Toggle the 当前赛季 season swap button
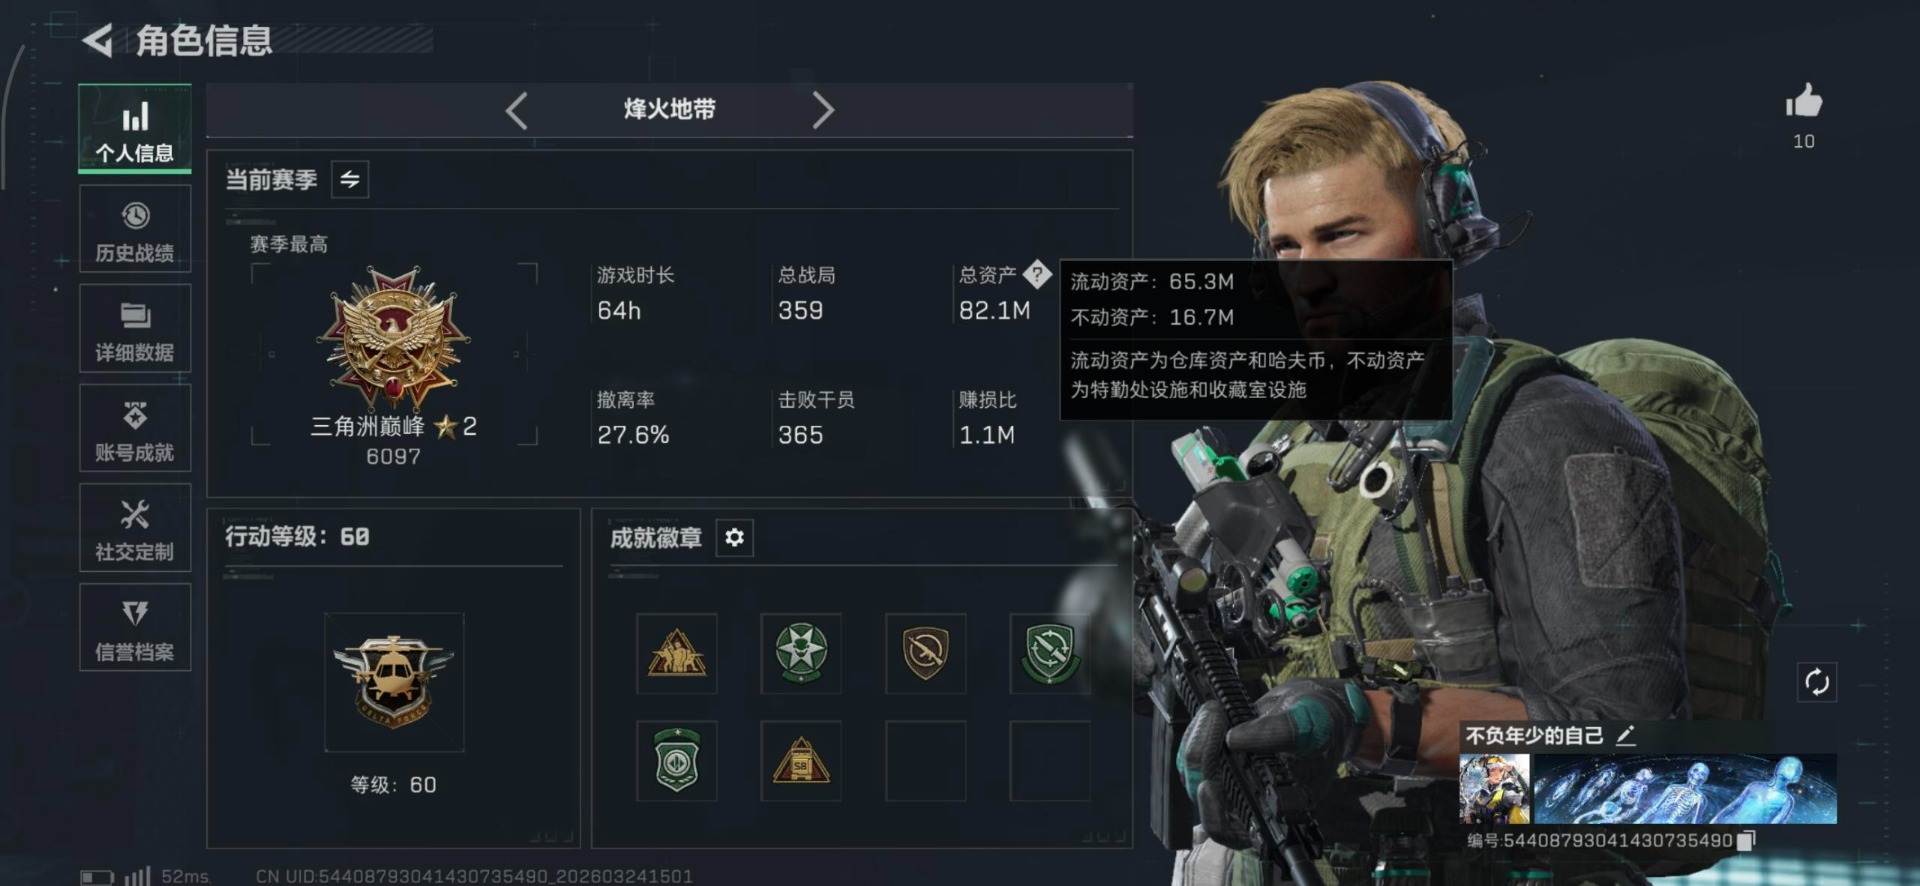Screen dimensions: 1920x886 [x=350, y=180]
